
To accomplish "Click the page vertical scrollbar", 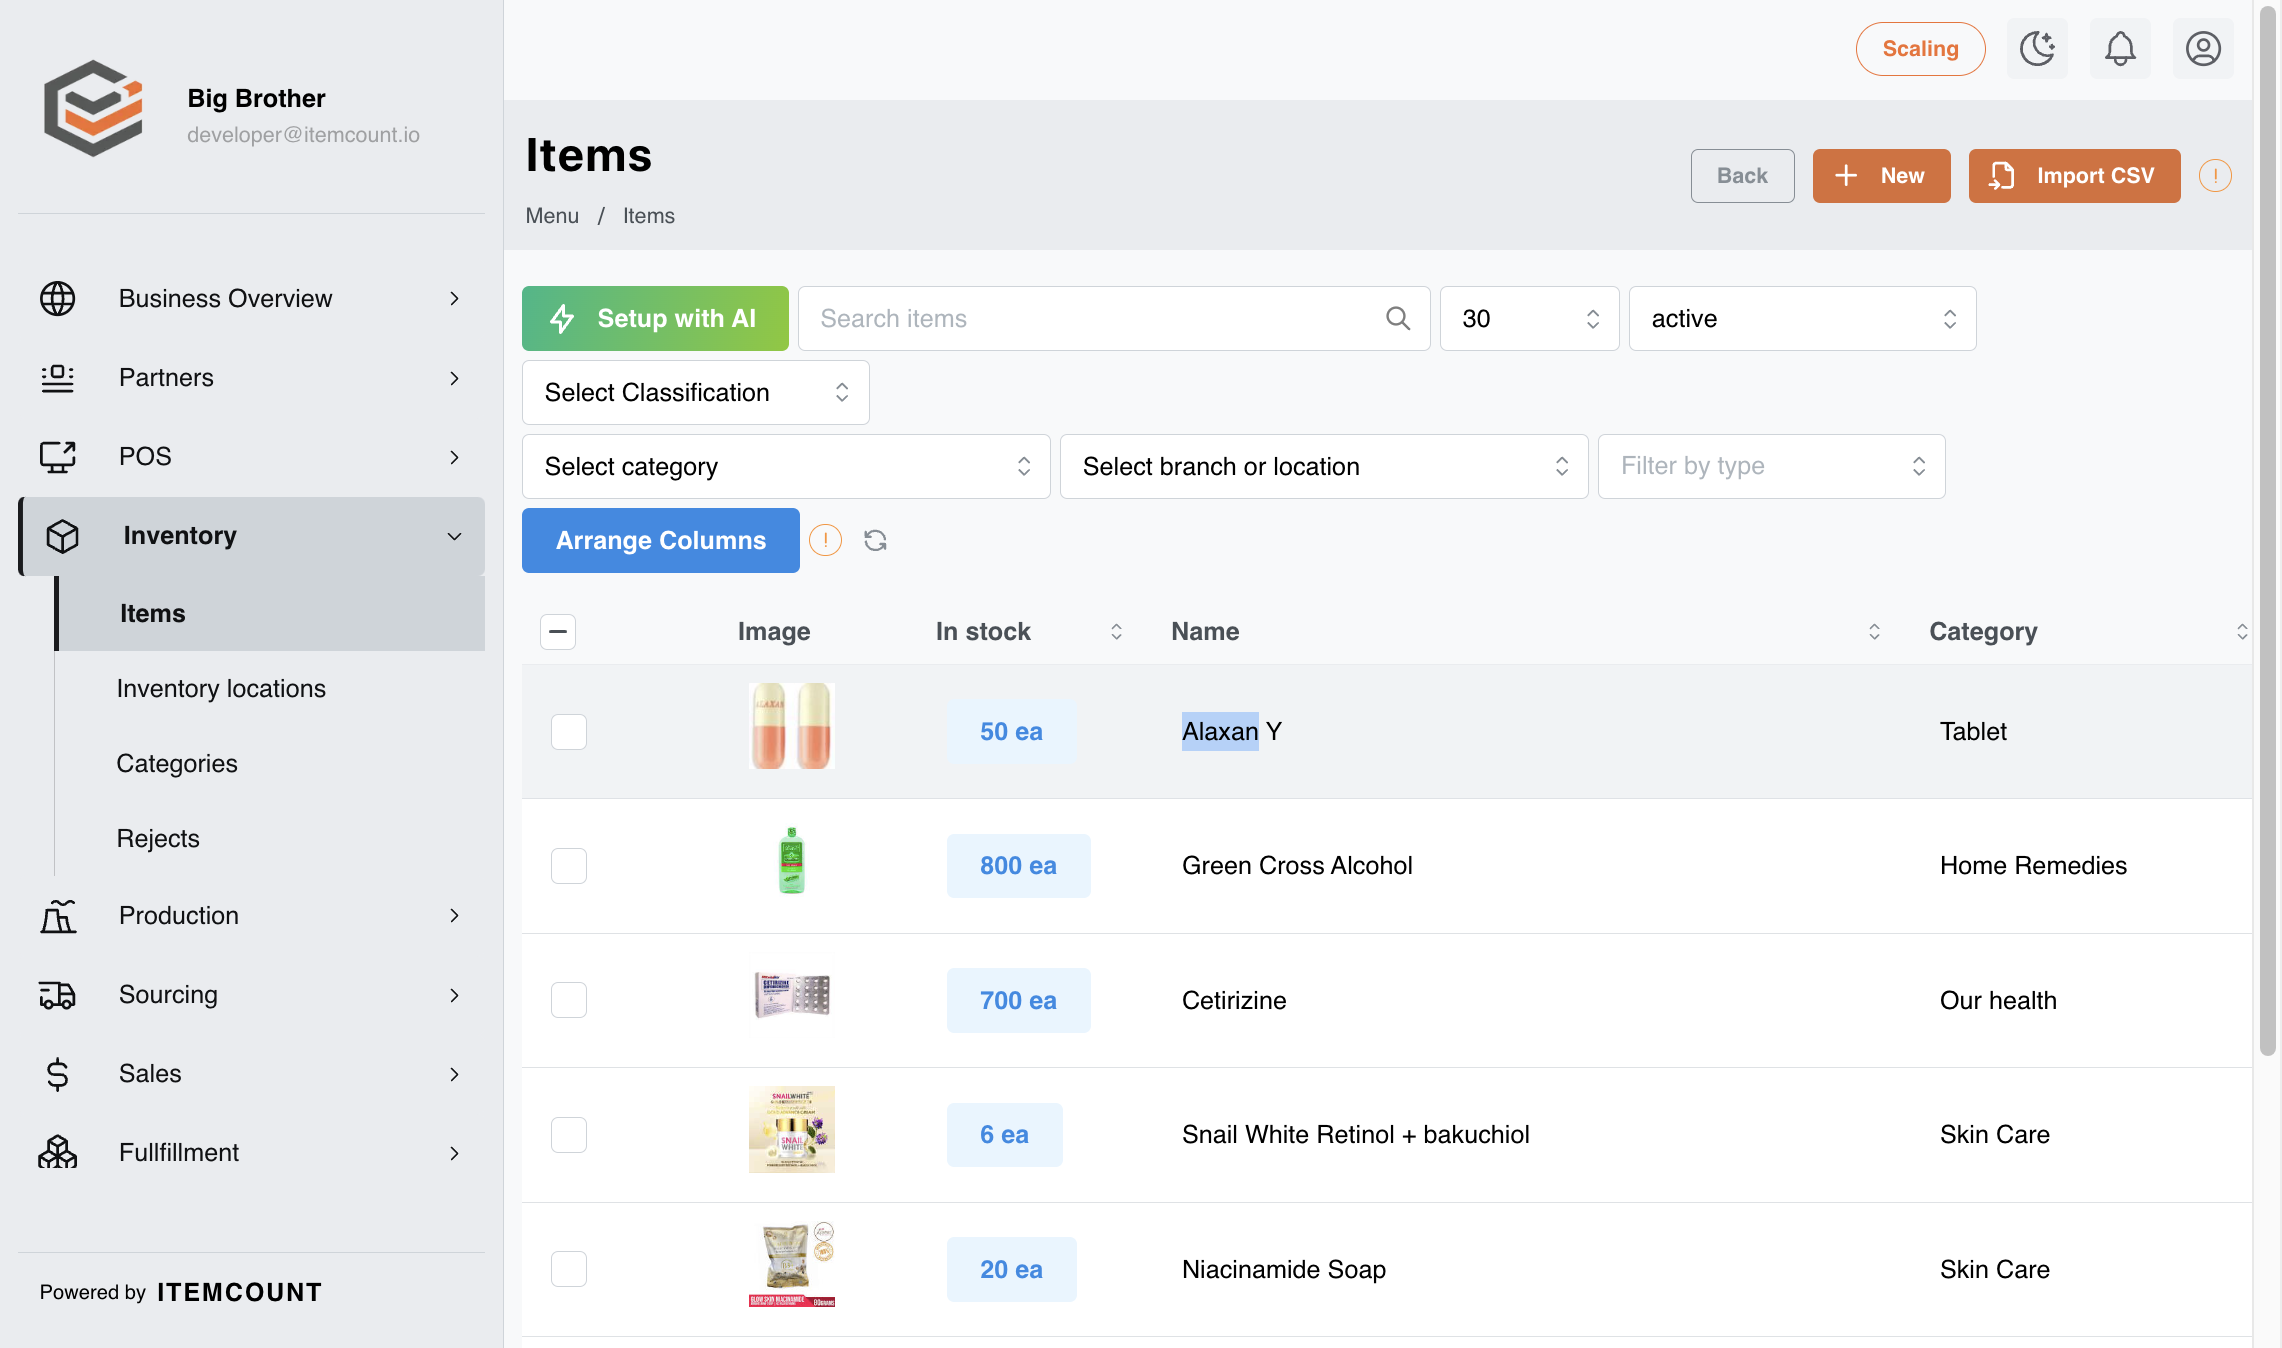I will pyautogui.click(x=2267, y=530).
